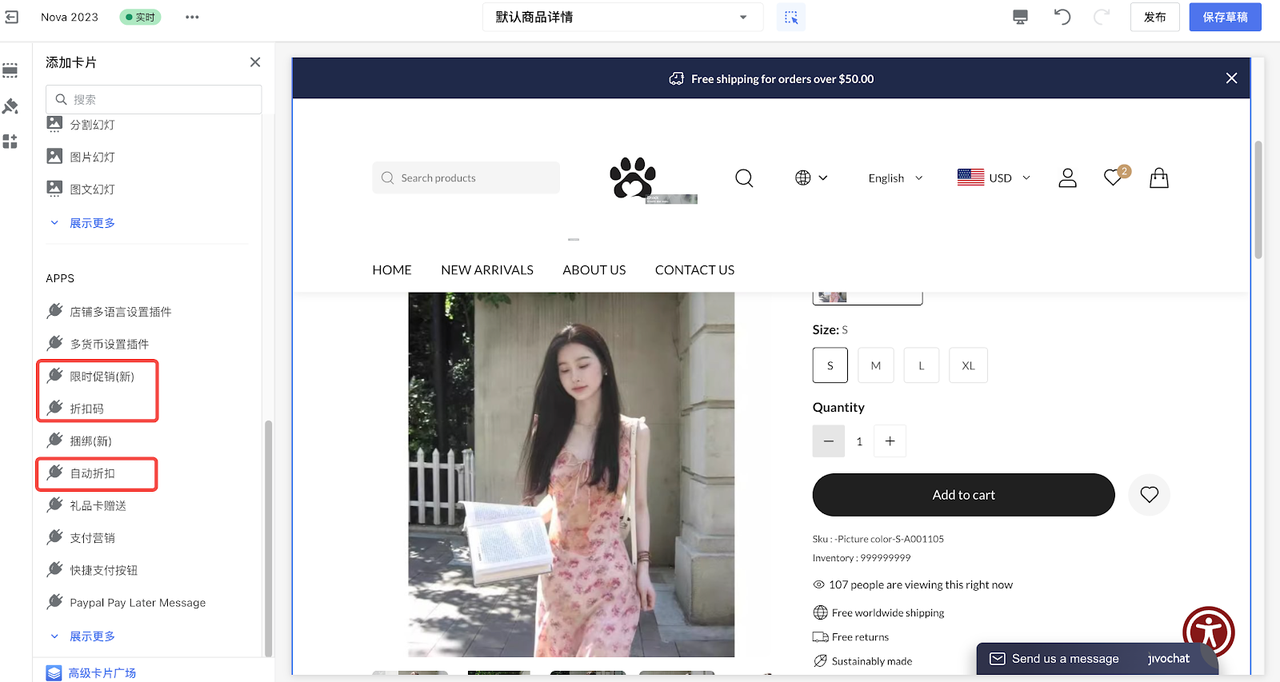Viewport: 1280px width, 682px height.
Task: Select the sections icon in the left sidebar
Action: (10, 70)
